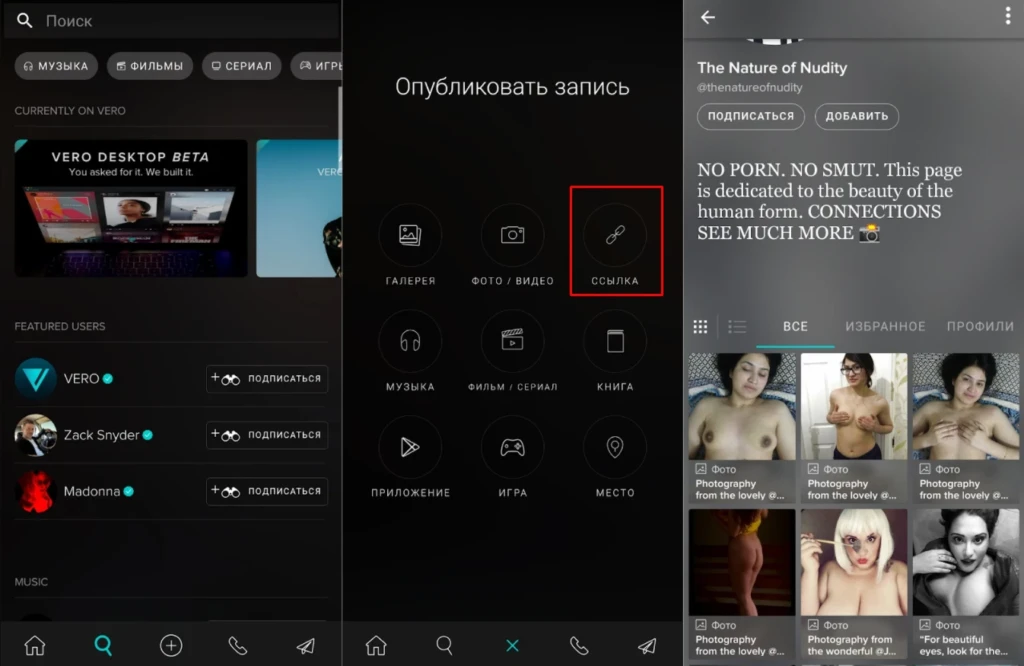Image resolution: width=1024 pixels, height=666 pixels.
Task: Click the Поиск search input field
Action: pyautogui.click(x=171, y=21)
